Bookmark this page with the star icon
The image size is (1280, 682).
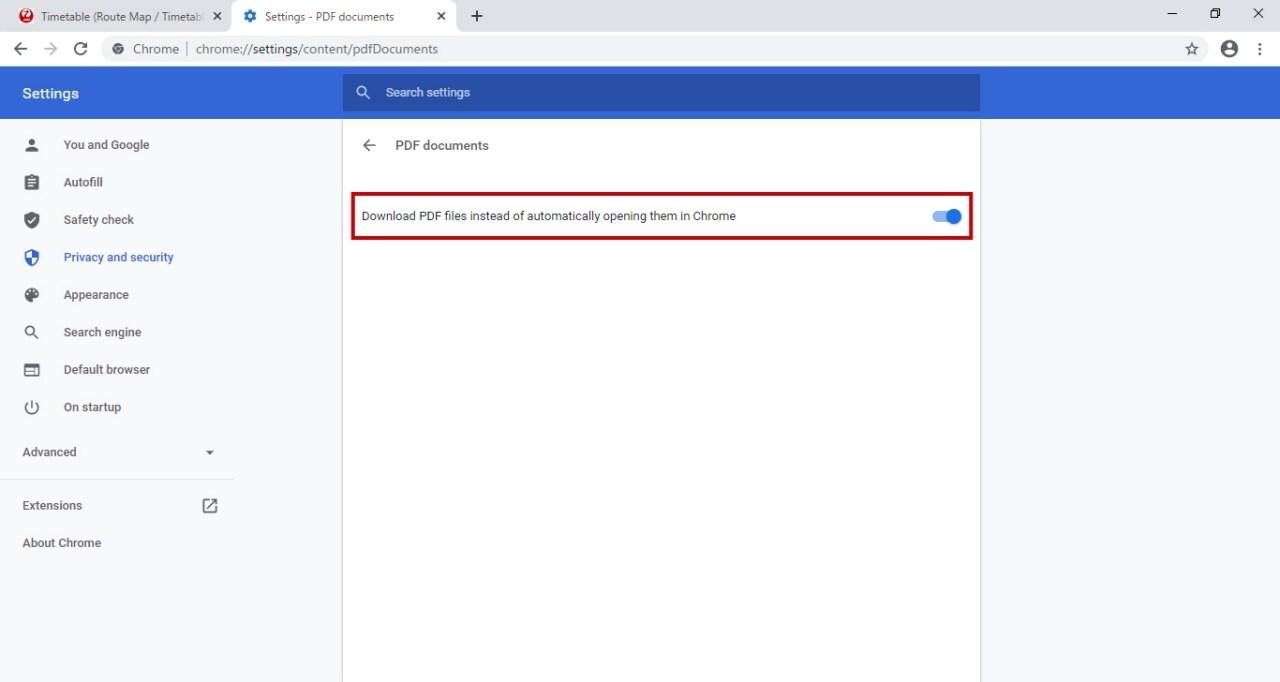tap(1191, 49)
